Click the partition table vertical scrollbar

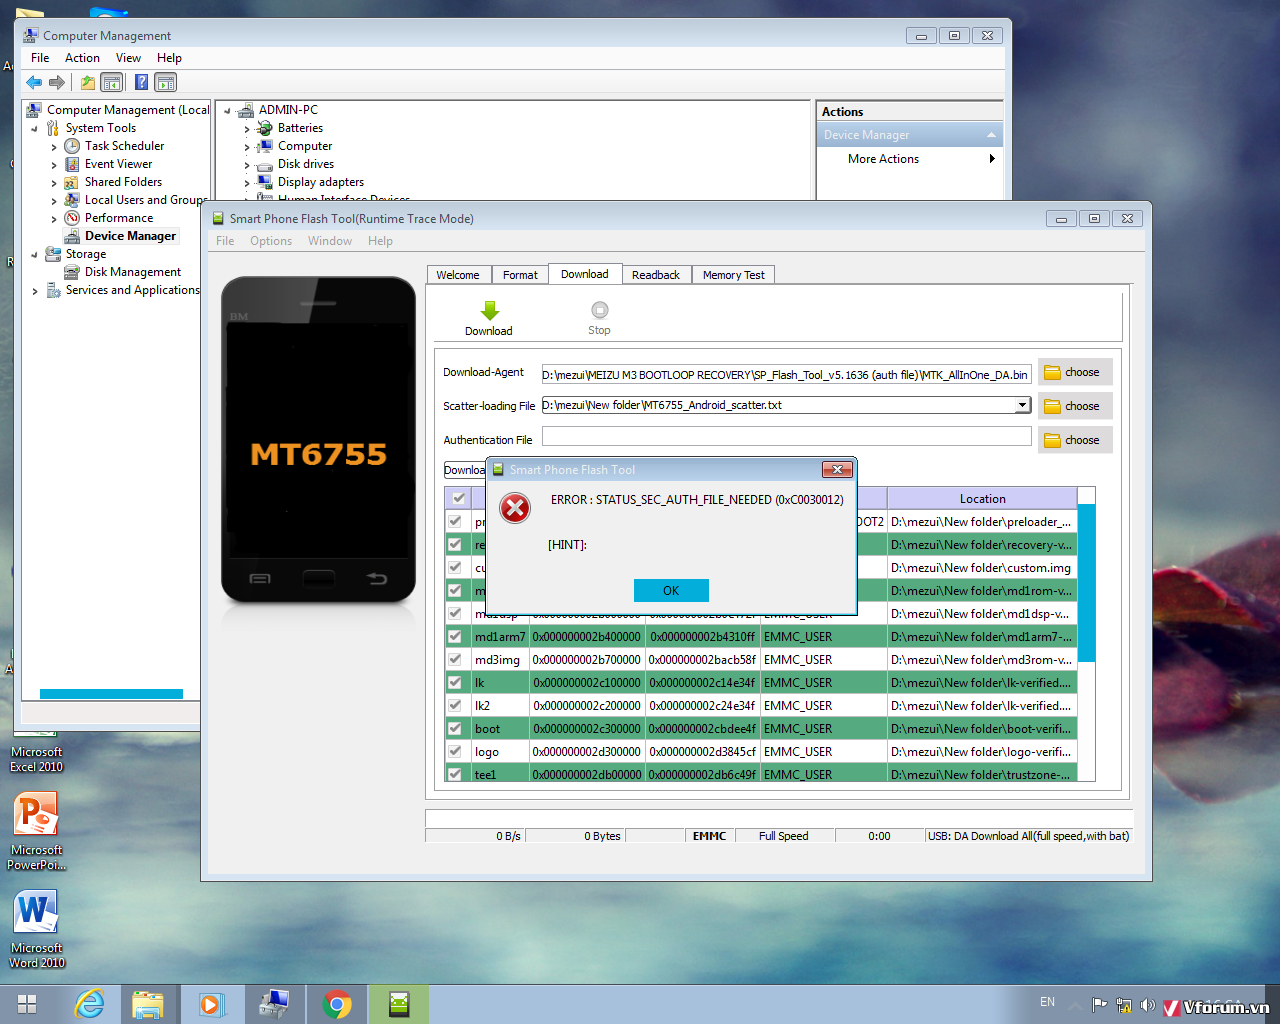coord(1086,583)
